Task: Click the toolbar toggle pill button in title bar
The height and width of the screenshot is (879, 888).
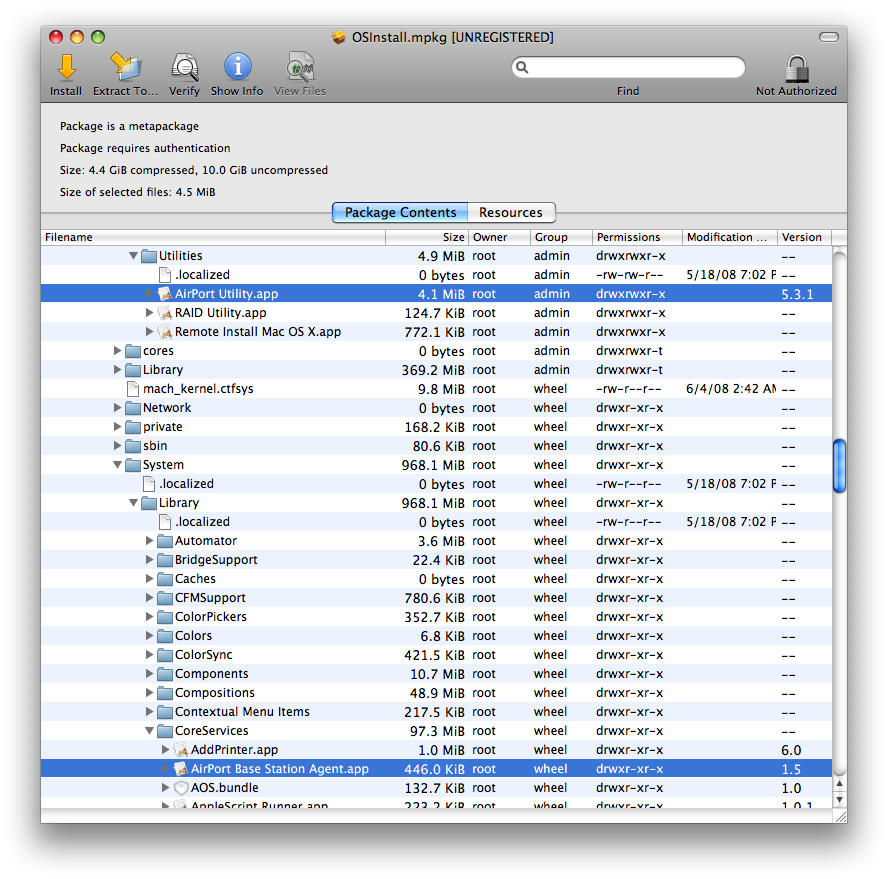Action: 829,37
